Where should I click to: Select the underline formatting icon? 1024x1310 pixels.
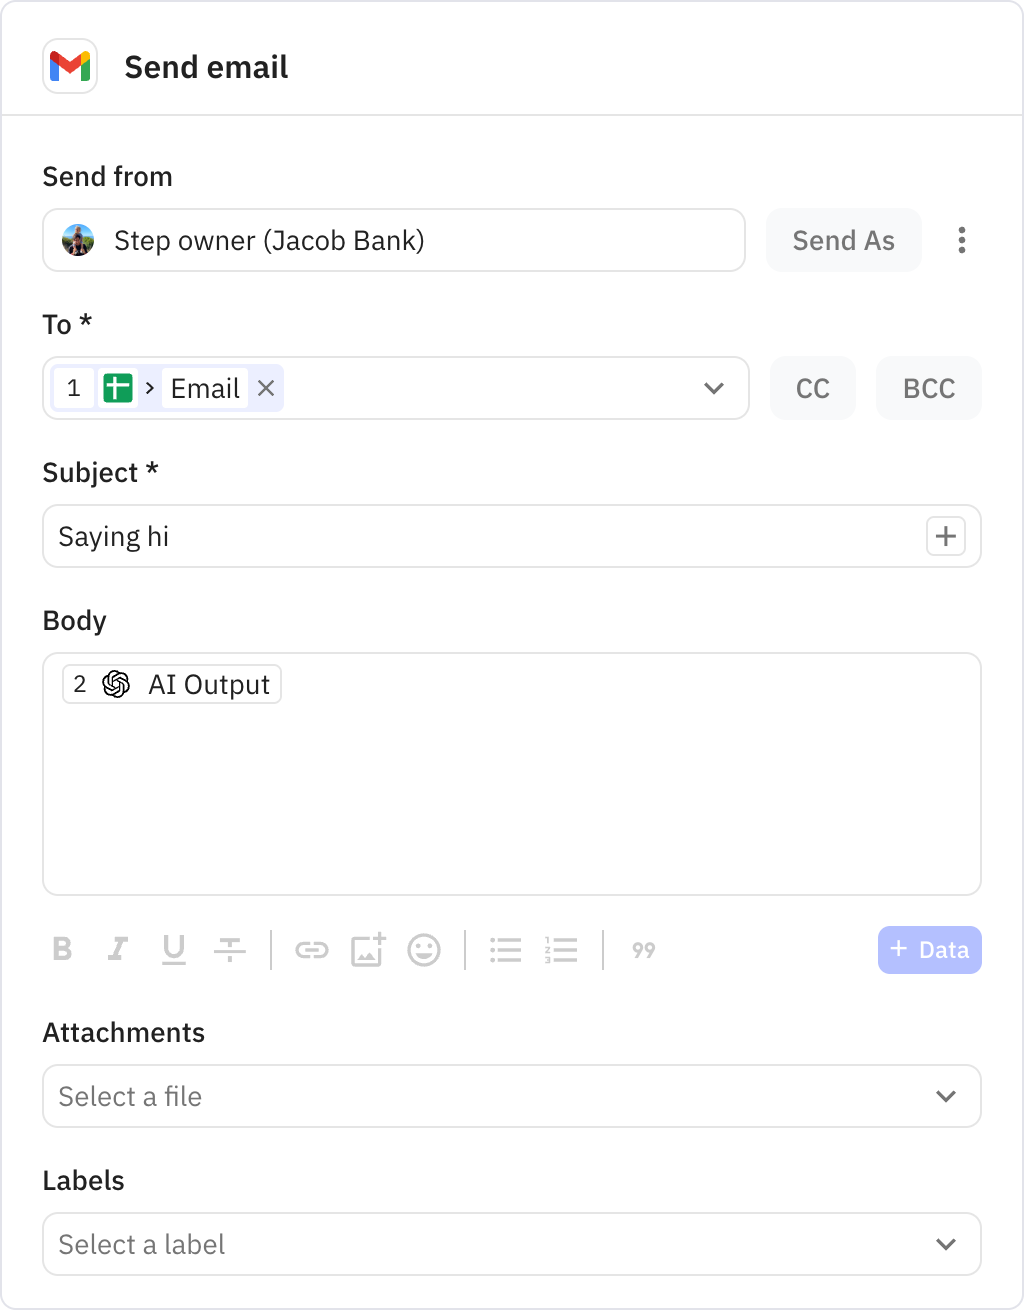click(174, 950)
